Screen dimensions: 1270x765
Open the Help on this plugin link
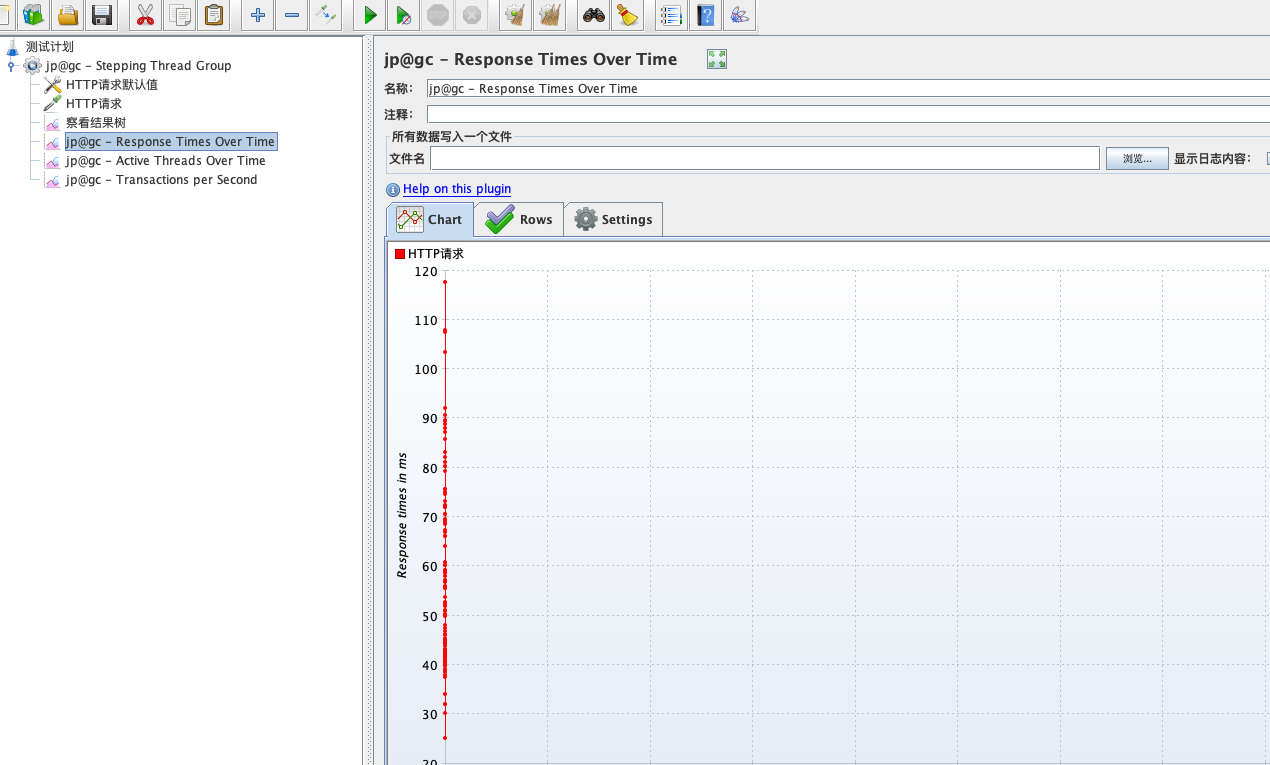pos(456,189)
